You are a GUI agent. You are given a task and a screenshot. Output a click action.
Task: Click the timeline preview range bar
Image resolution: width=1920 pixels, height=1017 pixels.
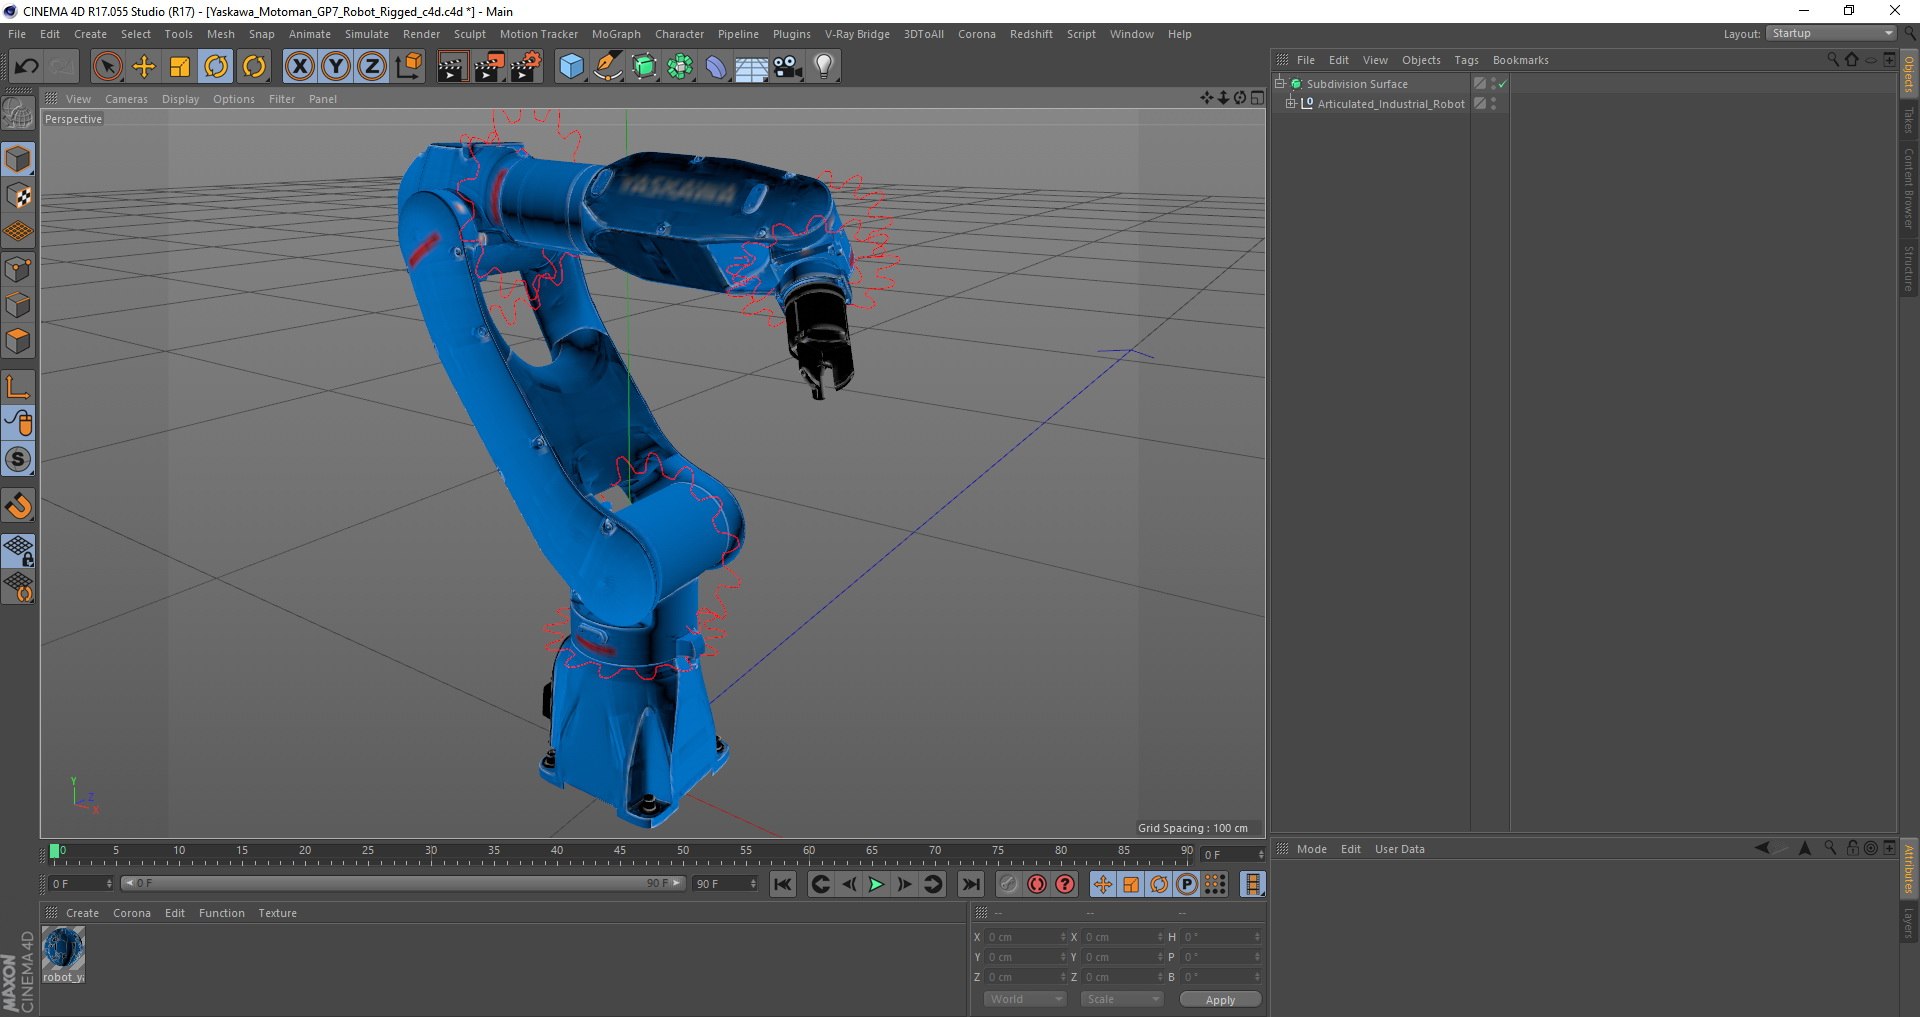pyautogui.click(x=403, y=883)
